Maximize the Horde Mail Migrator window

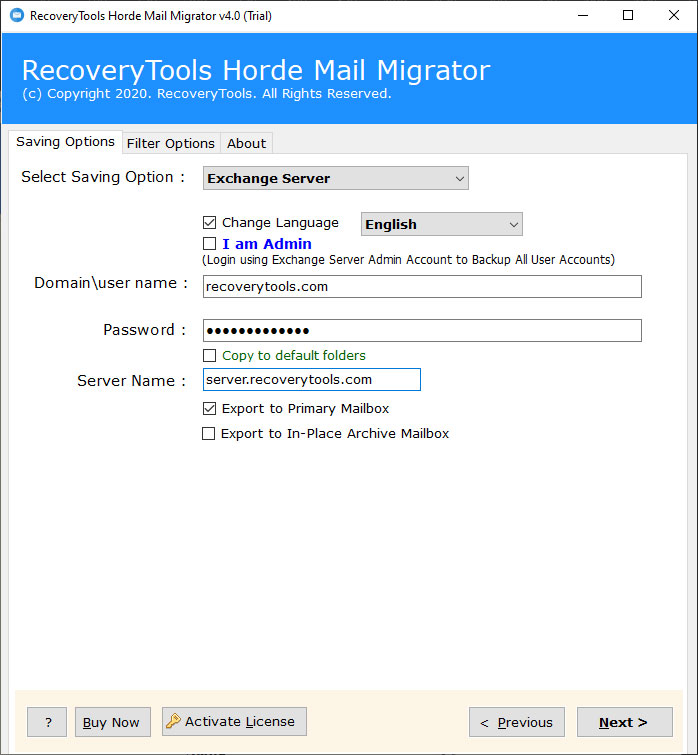pyautogui.click(x=628, y=15)
